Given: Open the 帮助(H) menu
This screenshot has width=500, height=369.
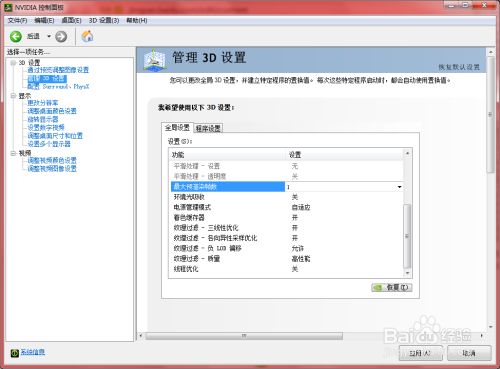Looking at the screenshot, I should click(x=136, y=21).
